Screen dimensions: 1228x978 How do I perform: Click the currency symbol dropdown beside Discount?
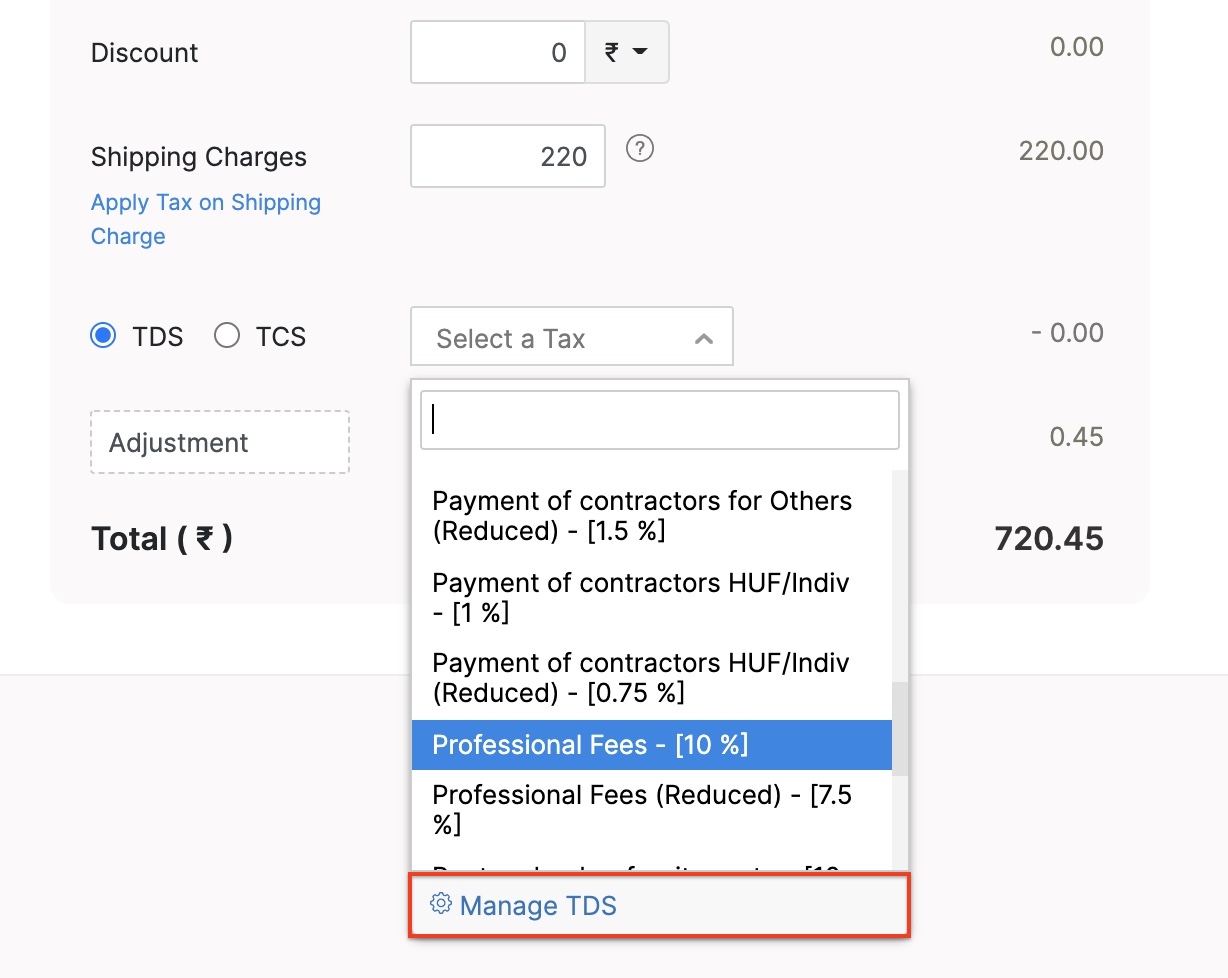628,52
